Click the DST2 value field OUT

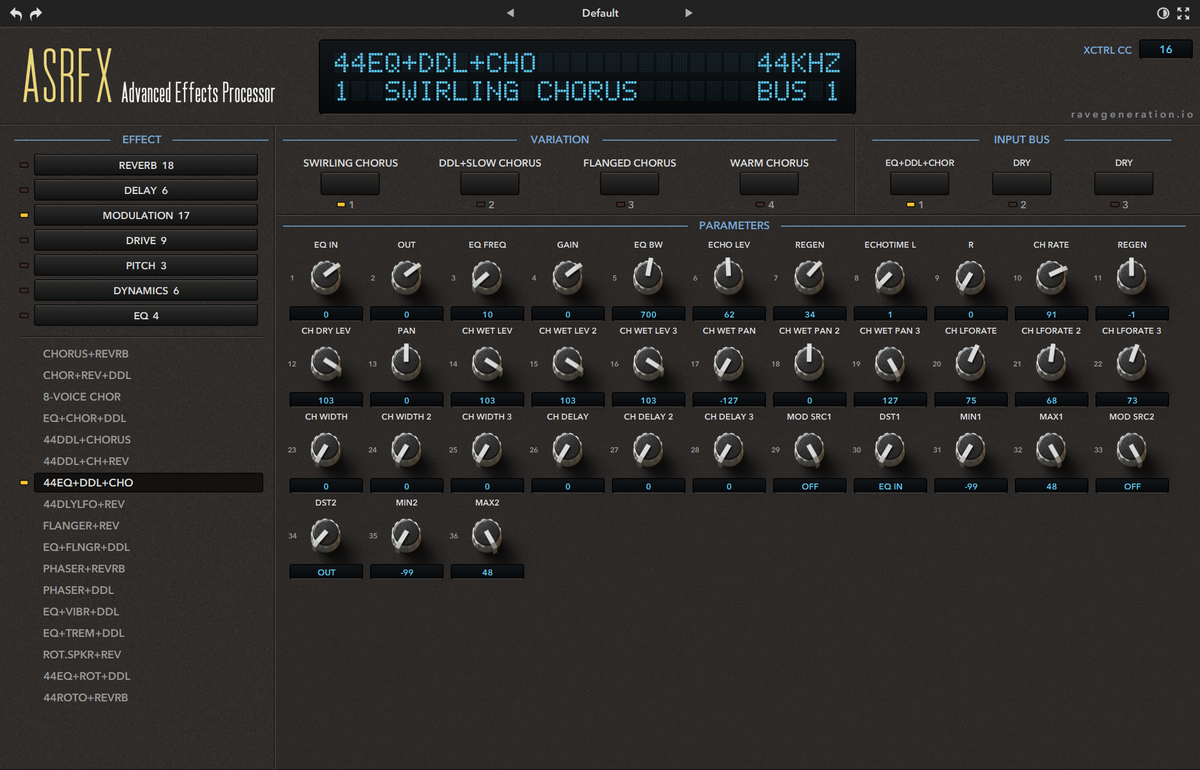pyautogui.click(x=325, y=573)
